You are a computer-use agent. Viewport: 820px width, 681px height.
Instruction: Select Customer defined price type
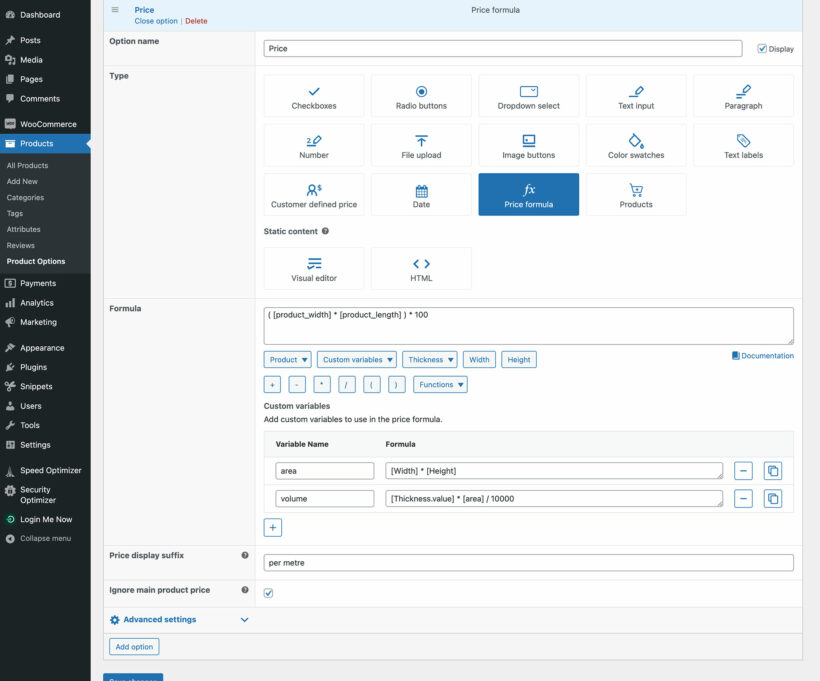coord(313,195)
